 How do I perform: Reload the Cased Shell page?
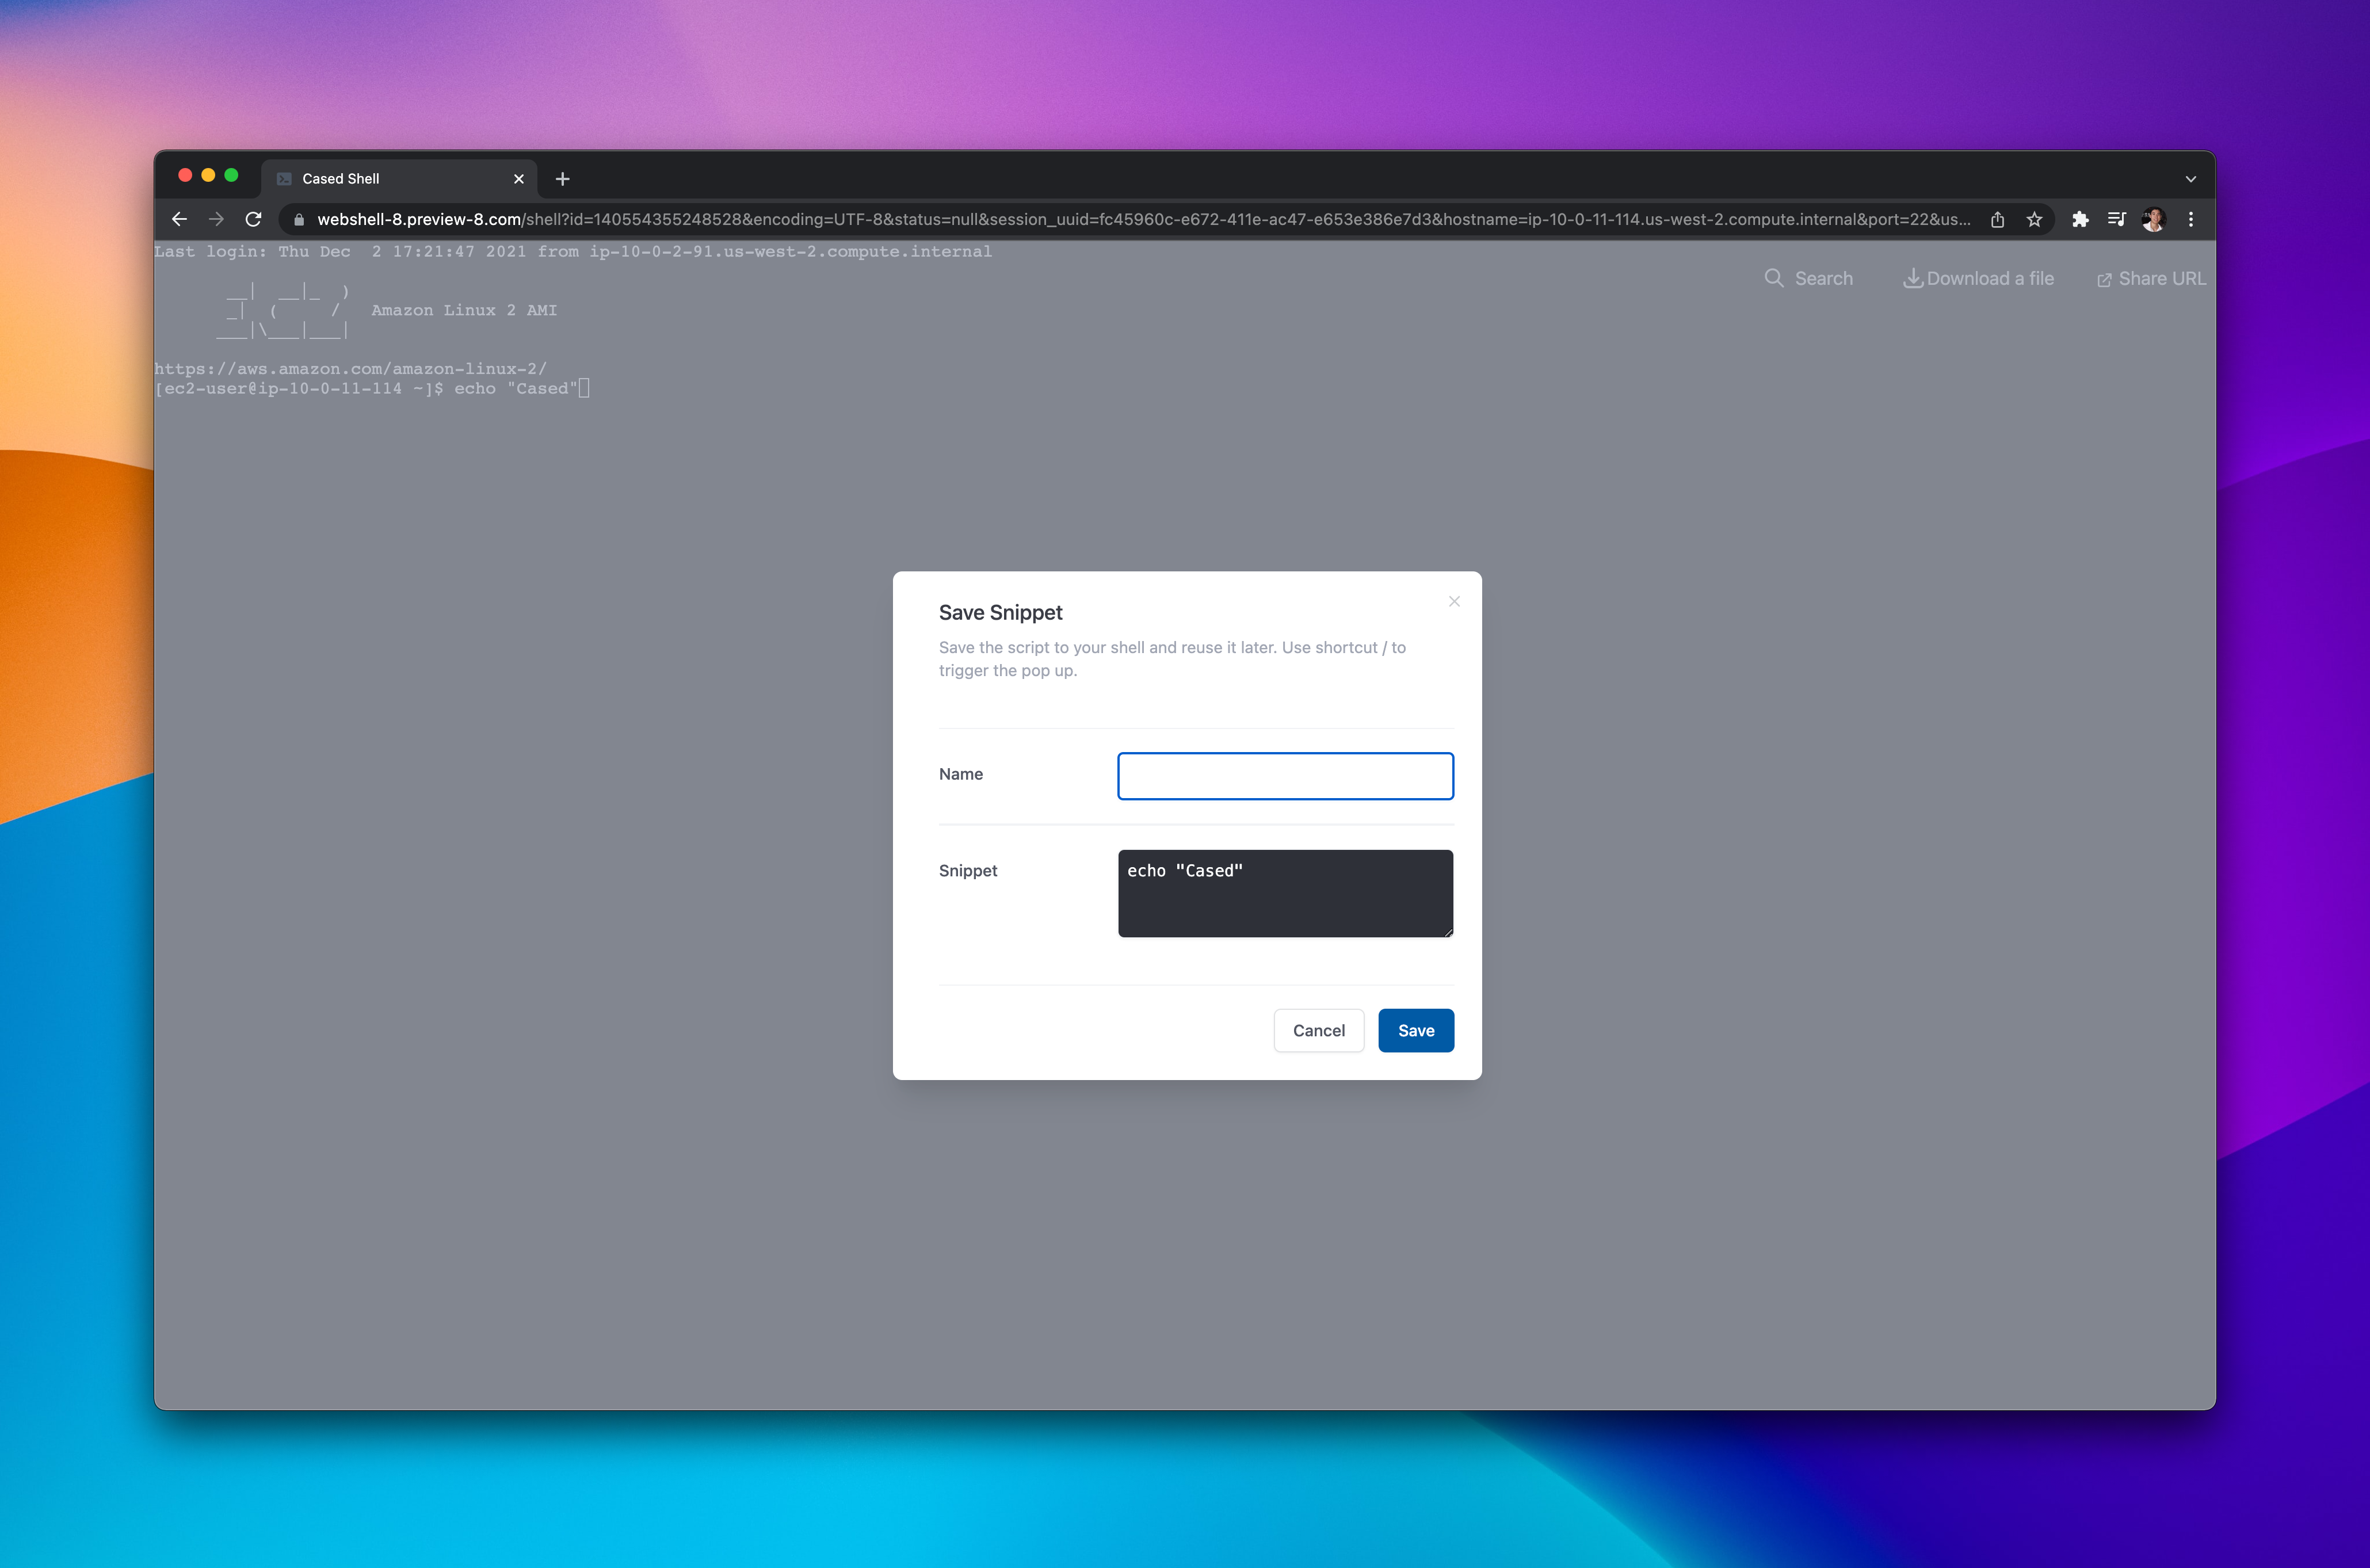[x=253, y=219]
